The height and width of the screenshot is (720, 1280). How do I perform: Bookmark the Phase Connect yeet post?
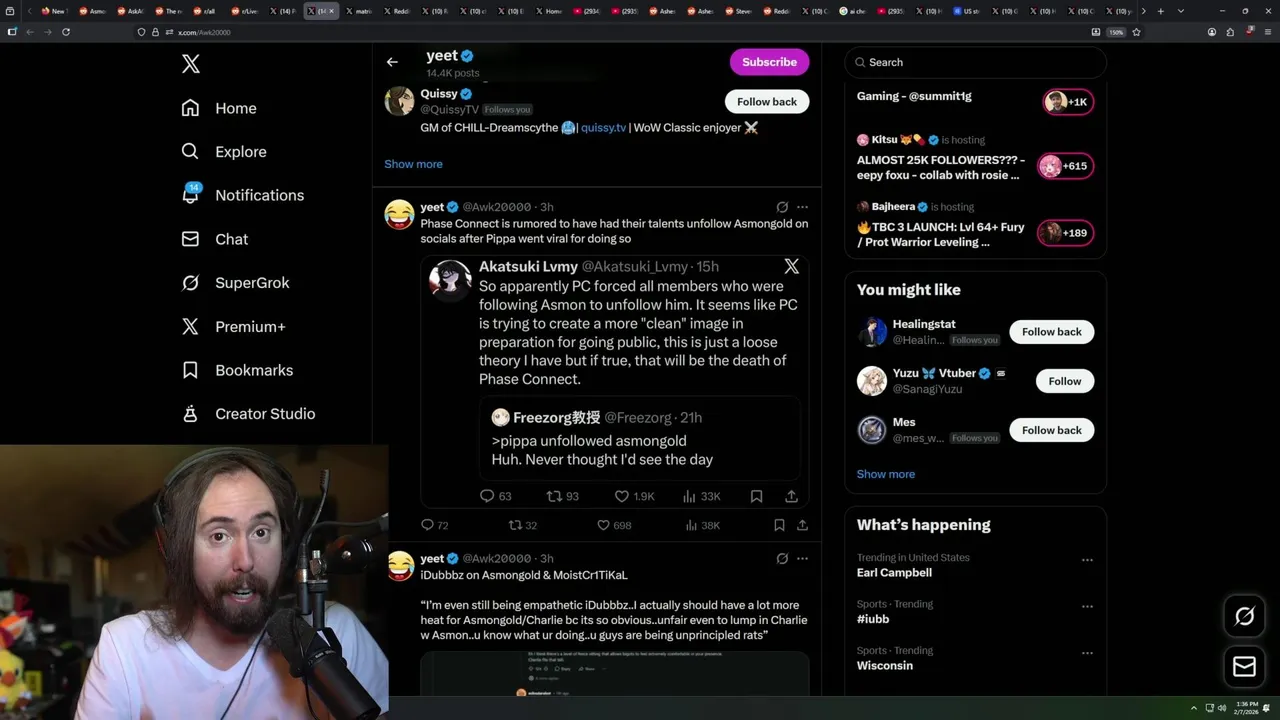pos(779,525)
